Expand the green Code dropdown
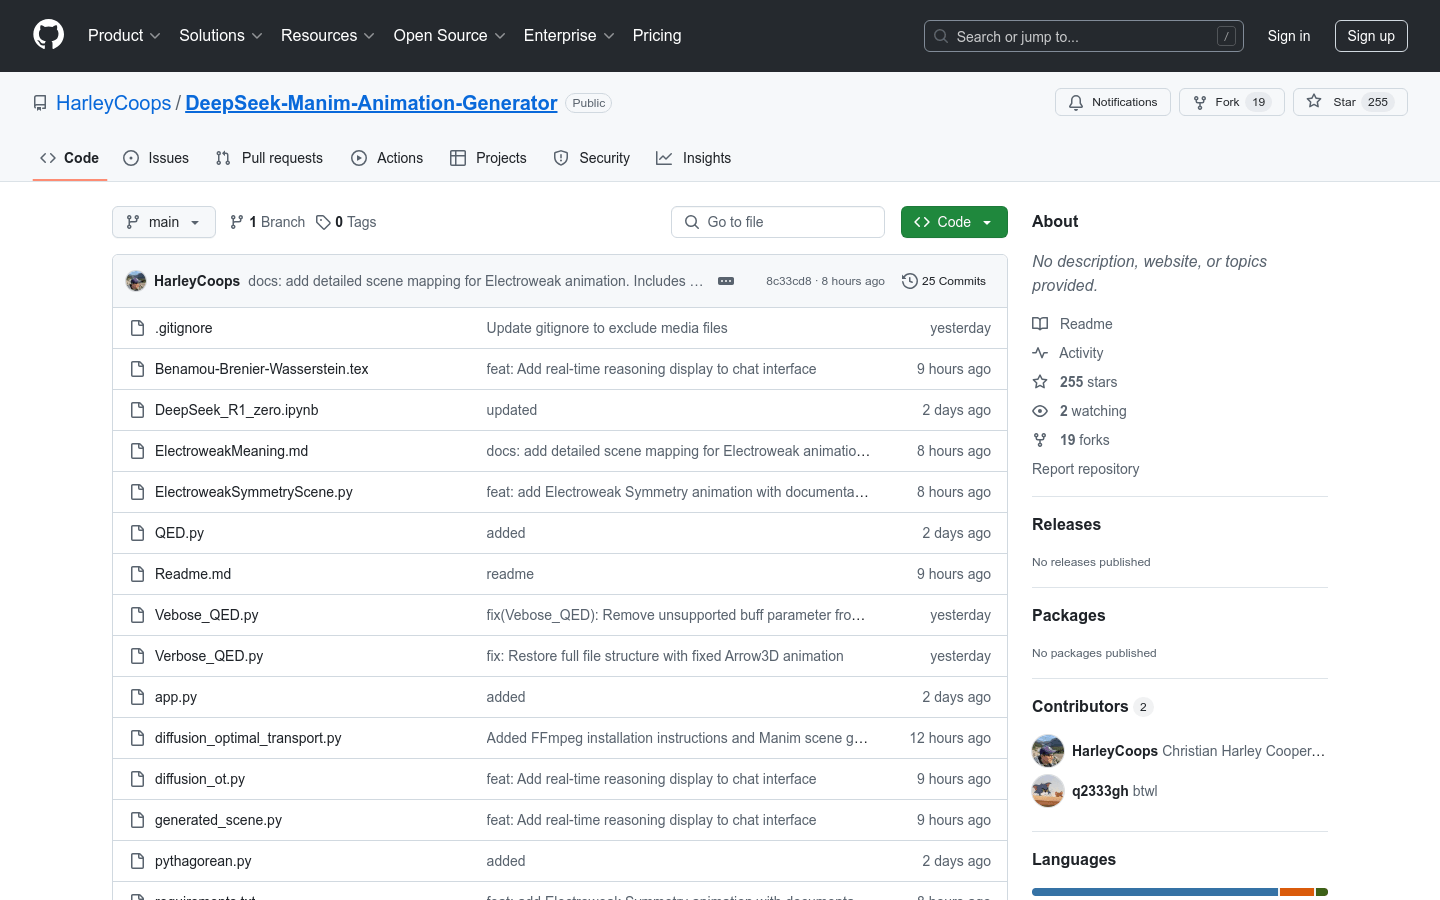The height and width of the screenshot is (900, 1440). [x=953, y=222]
